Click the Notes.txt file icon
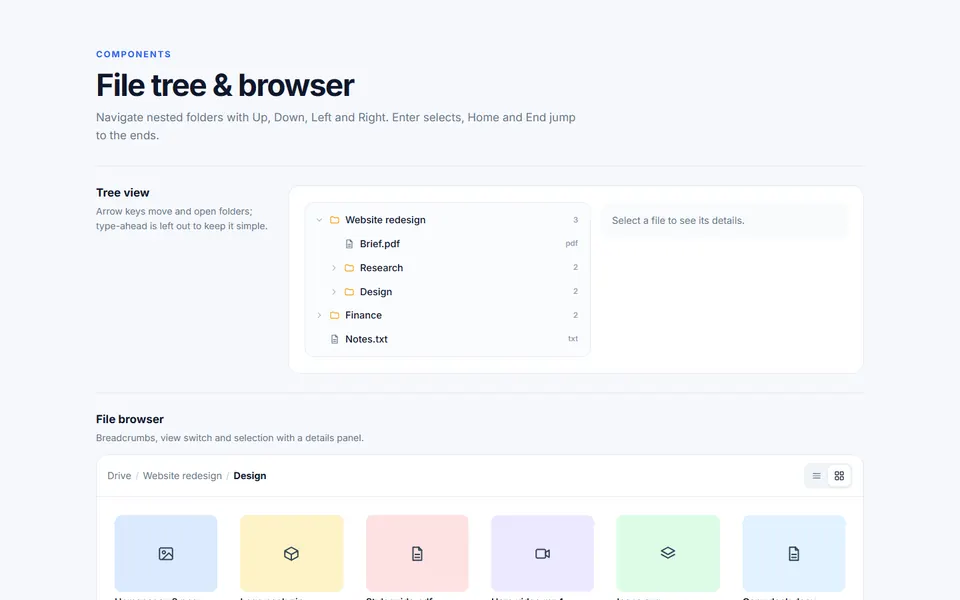 pos(334,339)
